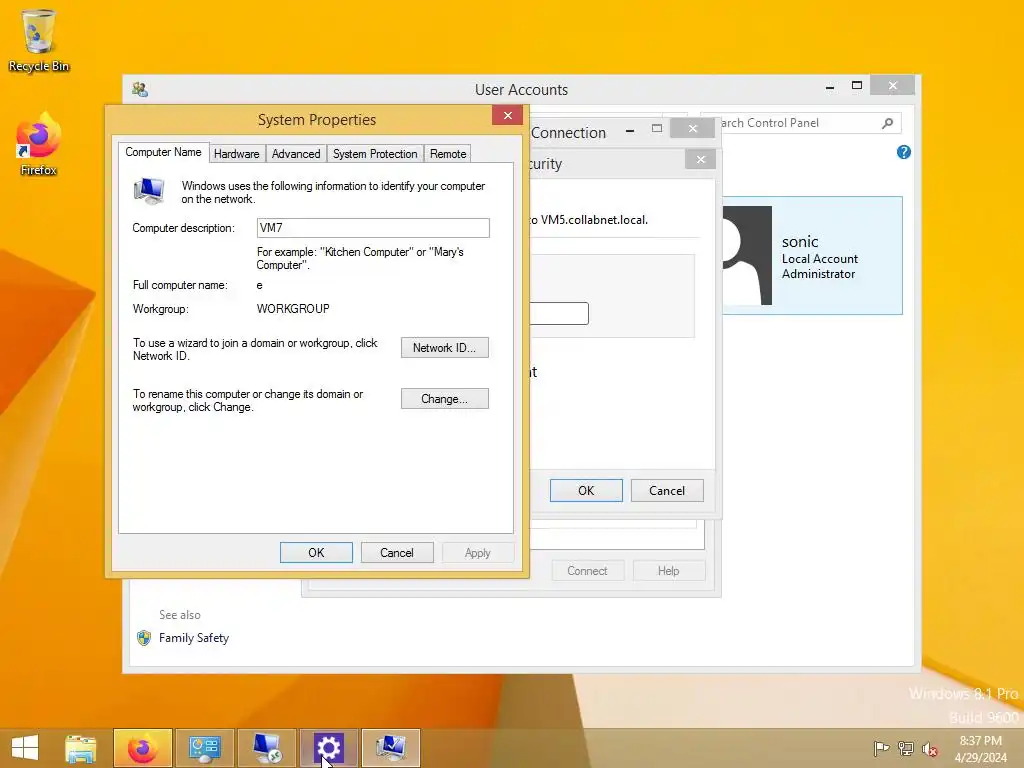Cancel the security credentials dialog

click(667, 490)
